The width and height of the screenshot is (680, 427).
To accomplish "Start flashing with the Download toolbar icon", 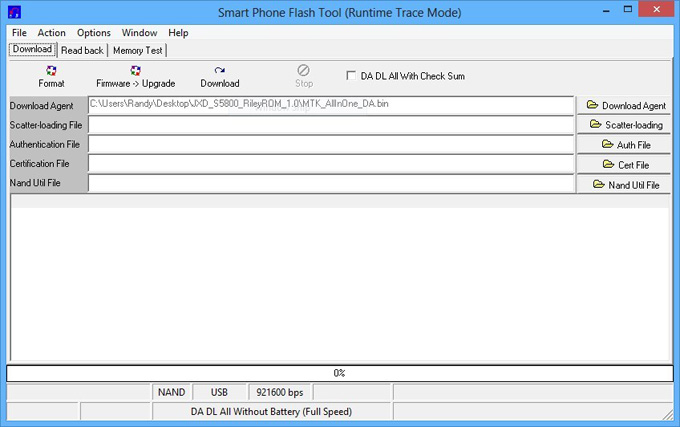I will pyautogui.click(x=219, y=71).
